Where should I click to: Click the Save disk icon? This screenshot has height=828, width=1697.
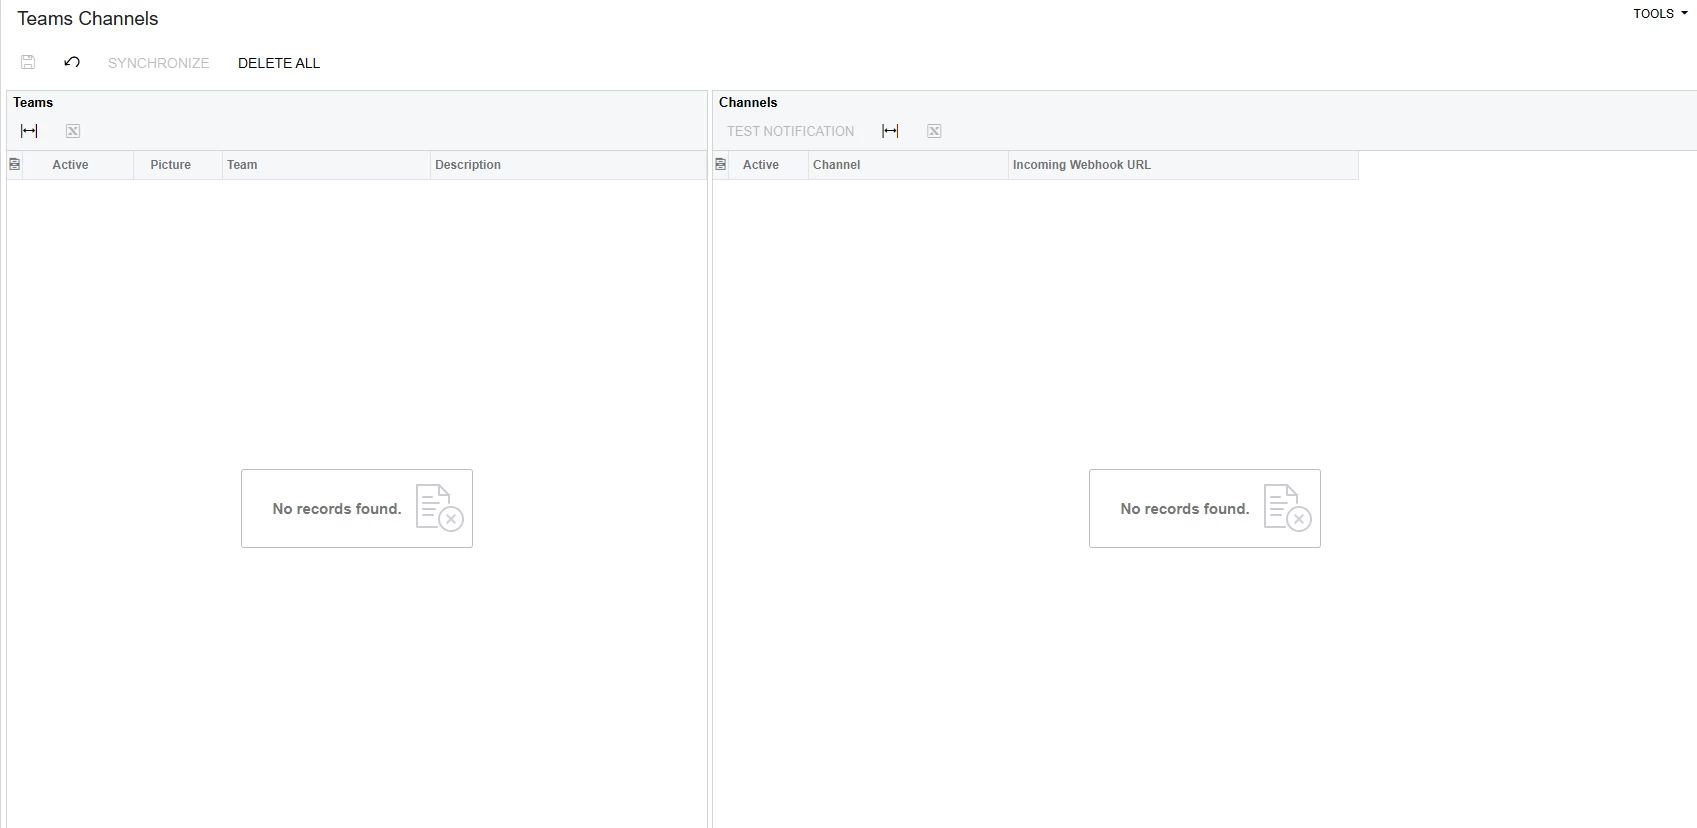coord(28,62)
